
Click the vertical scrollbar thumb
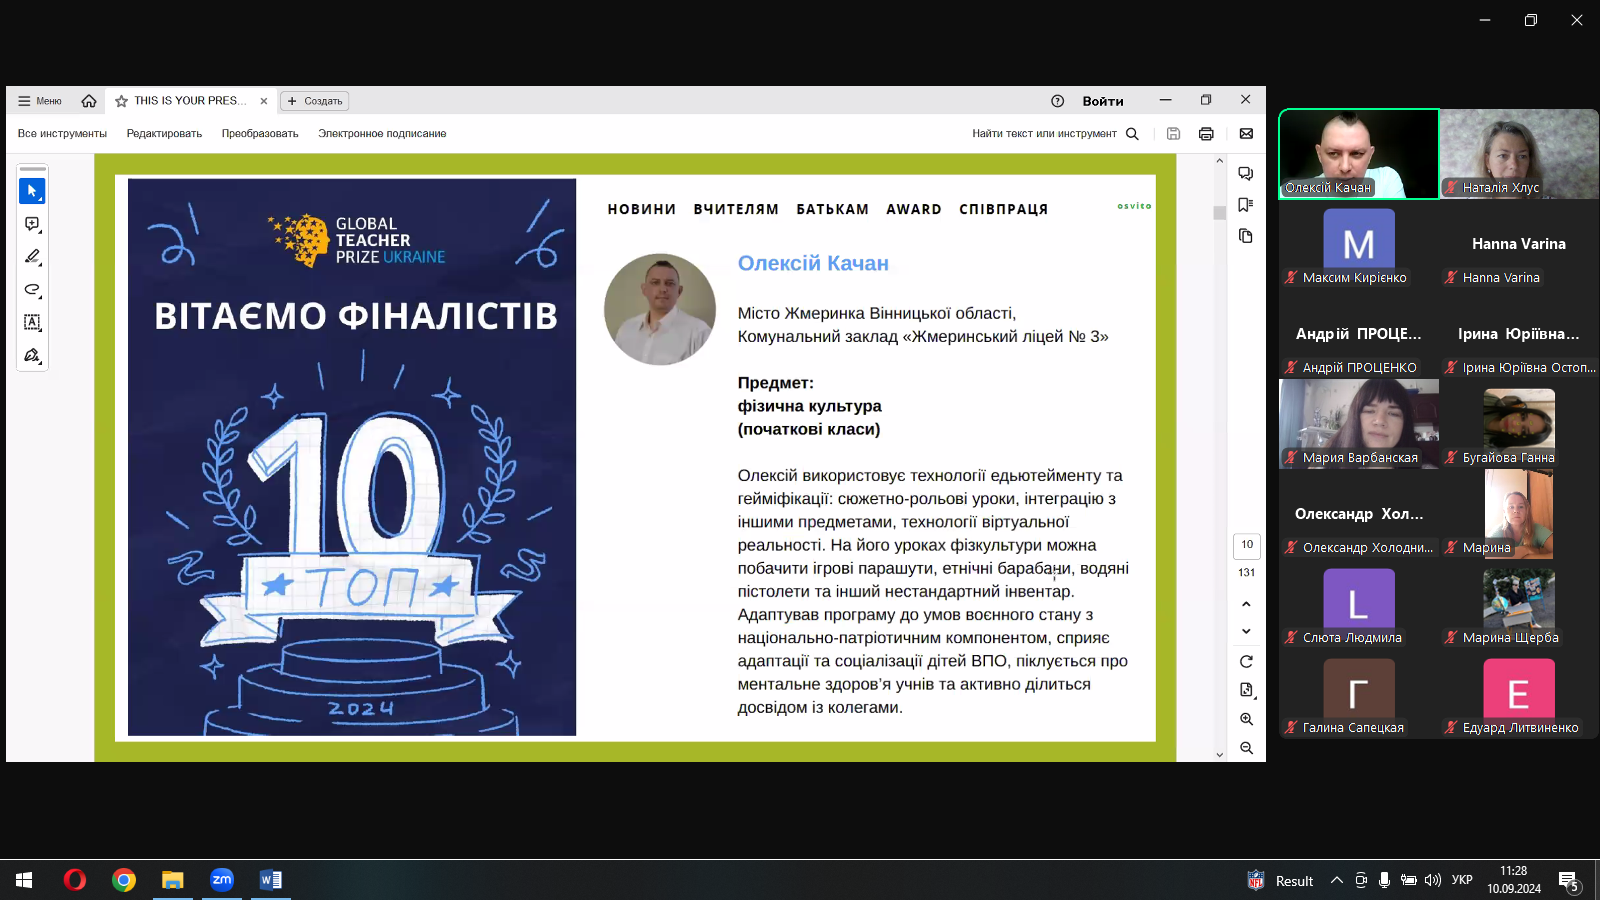(1219, 212)
